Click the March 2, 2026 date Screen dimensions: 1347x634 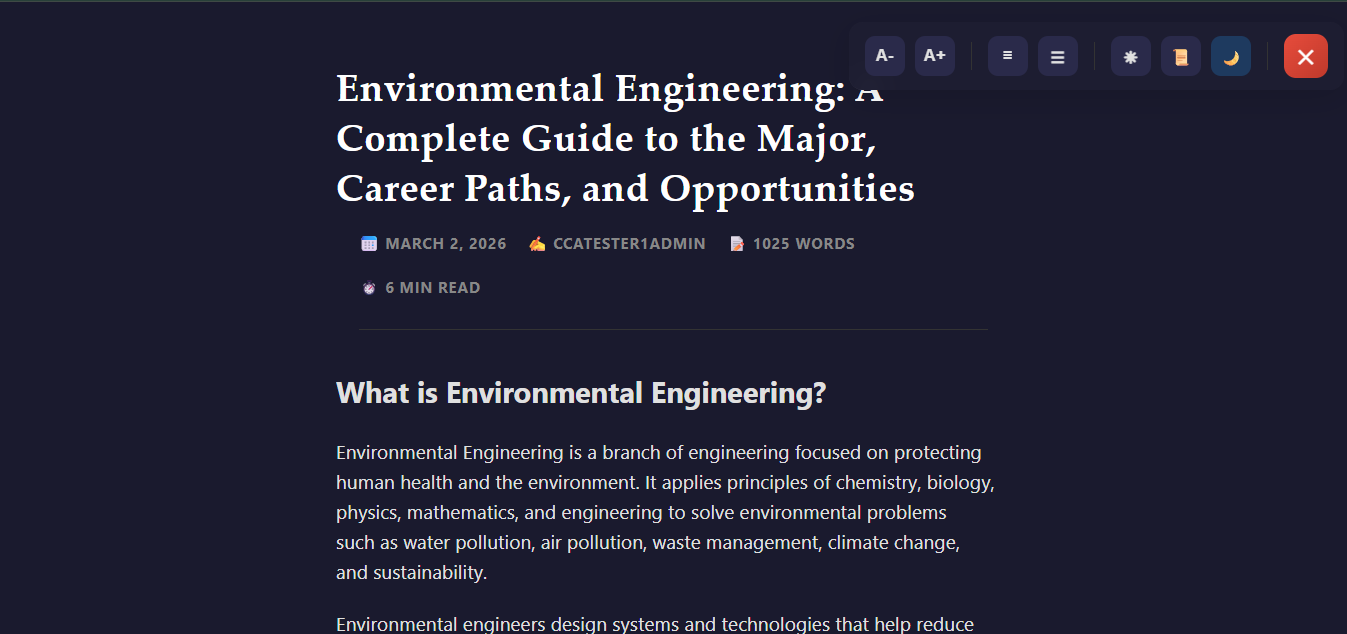coord(446,244)
